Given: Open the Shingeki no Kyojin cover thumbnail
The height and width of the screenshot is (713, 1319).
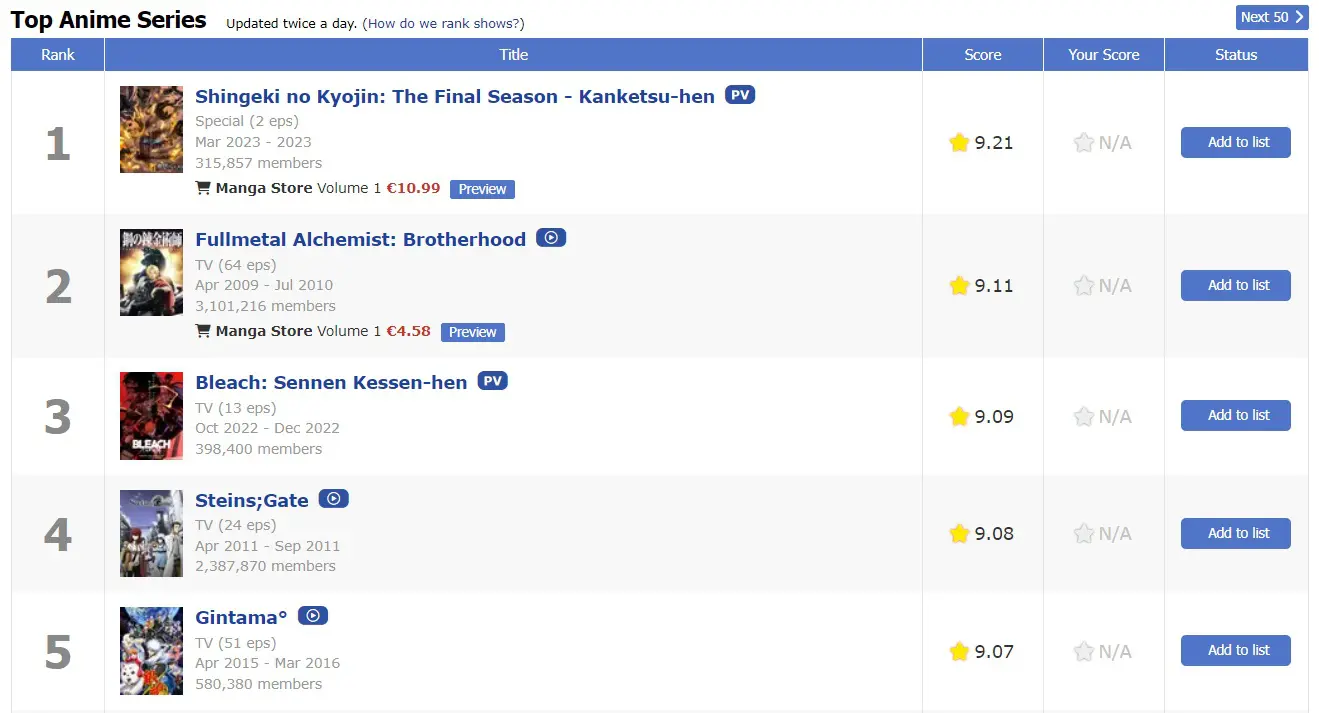Looking at the screenshot, I should pos(151,129).
